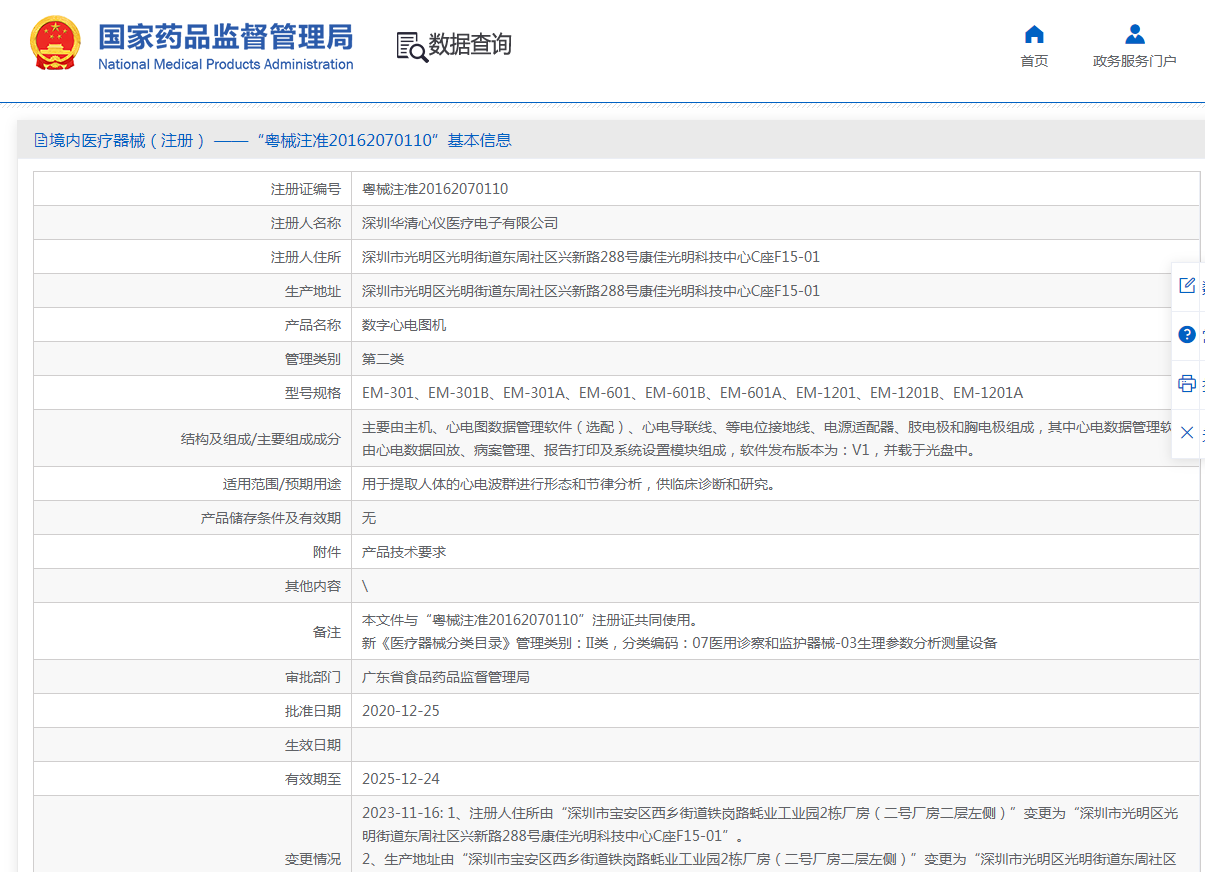Click the 适用范围 intended use text
The image size is (1205, 872).
coord(568,484)
